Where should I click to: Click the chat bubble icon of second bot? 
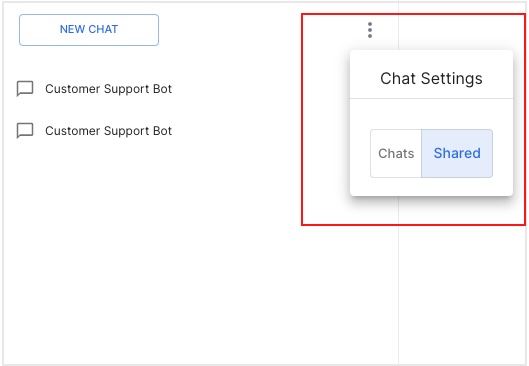(25, 131)
